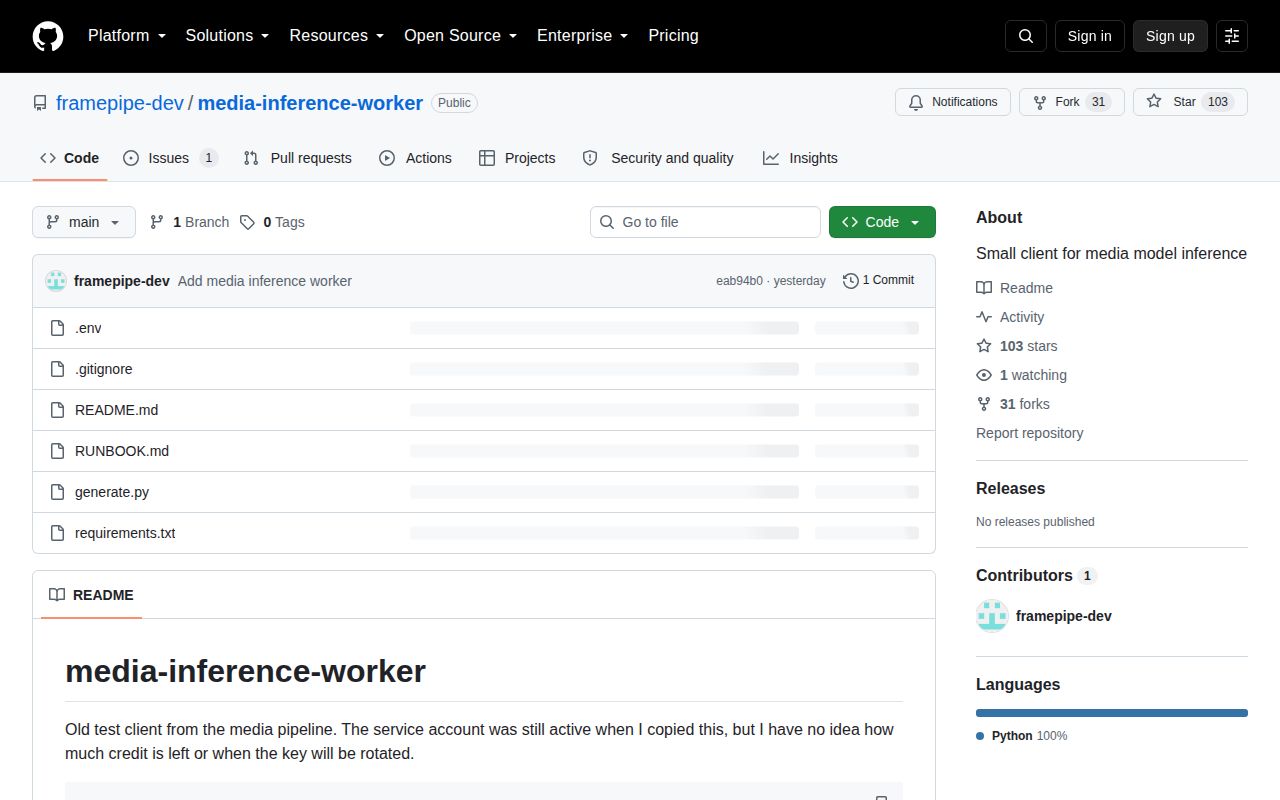Click the file icon next to generate.py
Image resolution: width=1280 pixels, height=800 pixels.
coord(57,492)
